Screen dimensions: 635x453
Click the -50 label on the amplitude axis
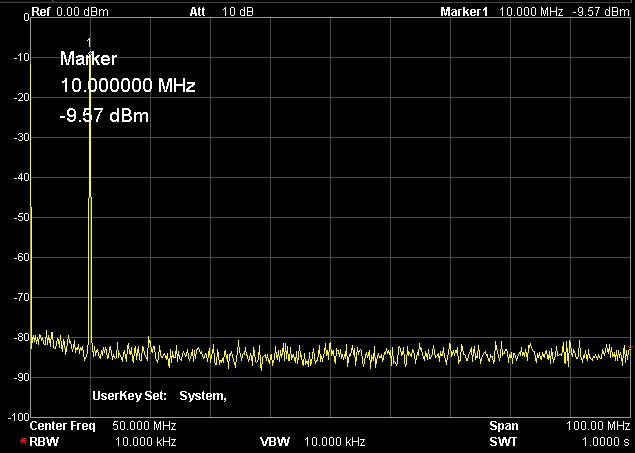click(17, 217)
